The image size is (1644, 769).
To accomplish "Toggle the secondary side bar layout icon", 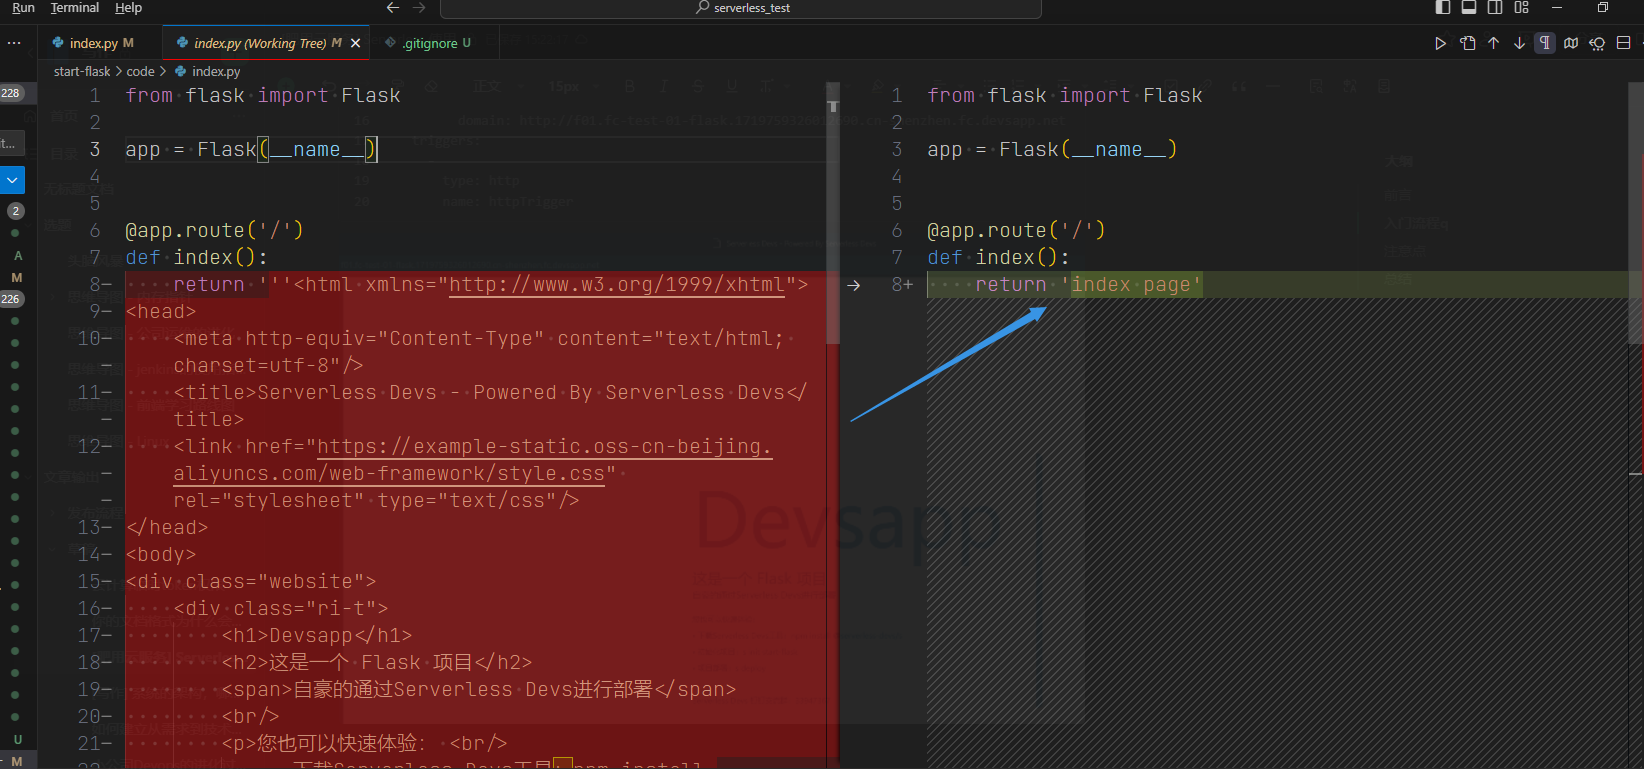I will pos(1495,8).
